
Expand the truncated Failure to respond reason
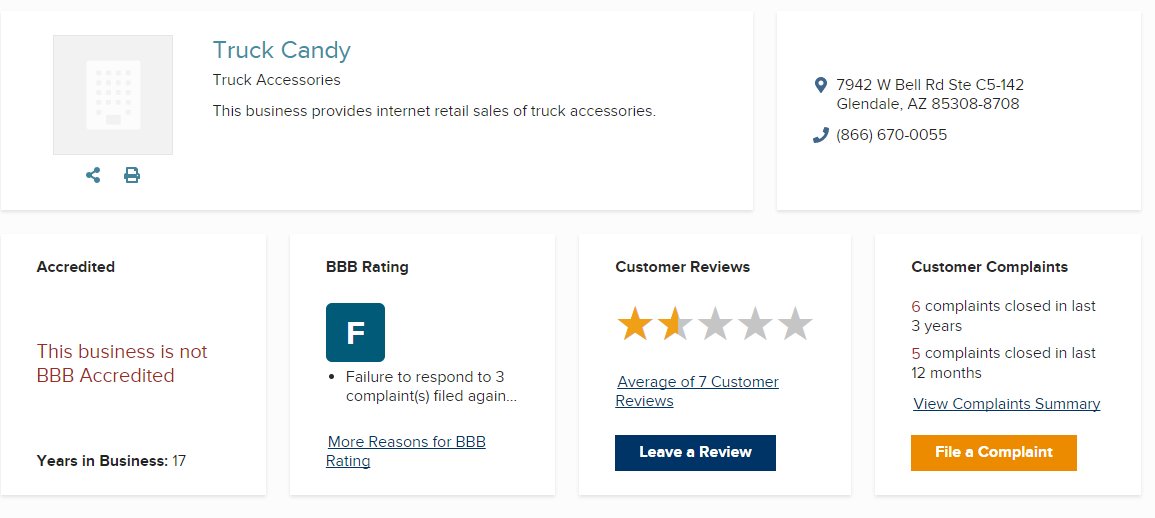point(432,387)
